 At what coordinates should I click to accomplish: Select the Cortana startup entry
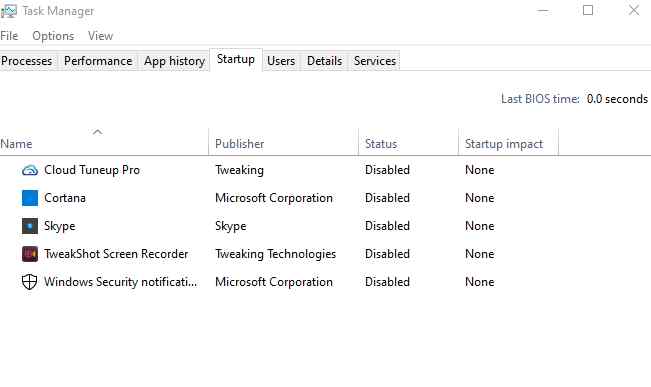click(x=65, y=198)
